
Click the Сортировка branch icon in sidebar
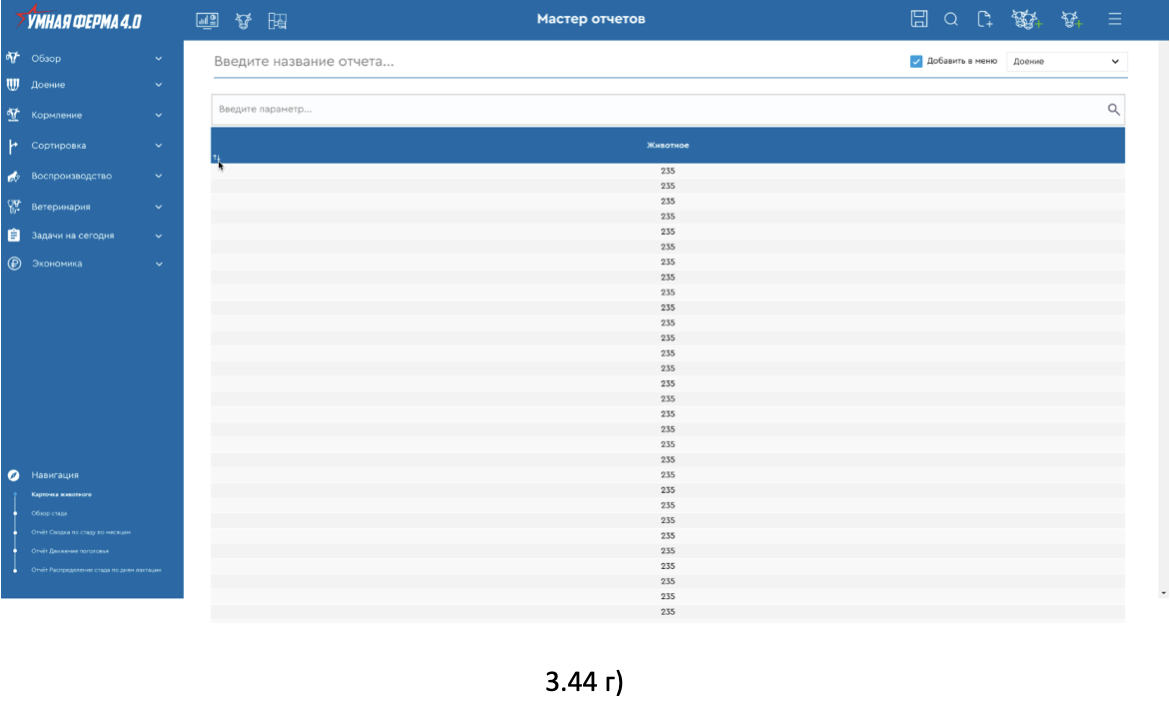click(13, 145)
